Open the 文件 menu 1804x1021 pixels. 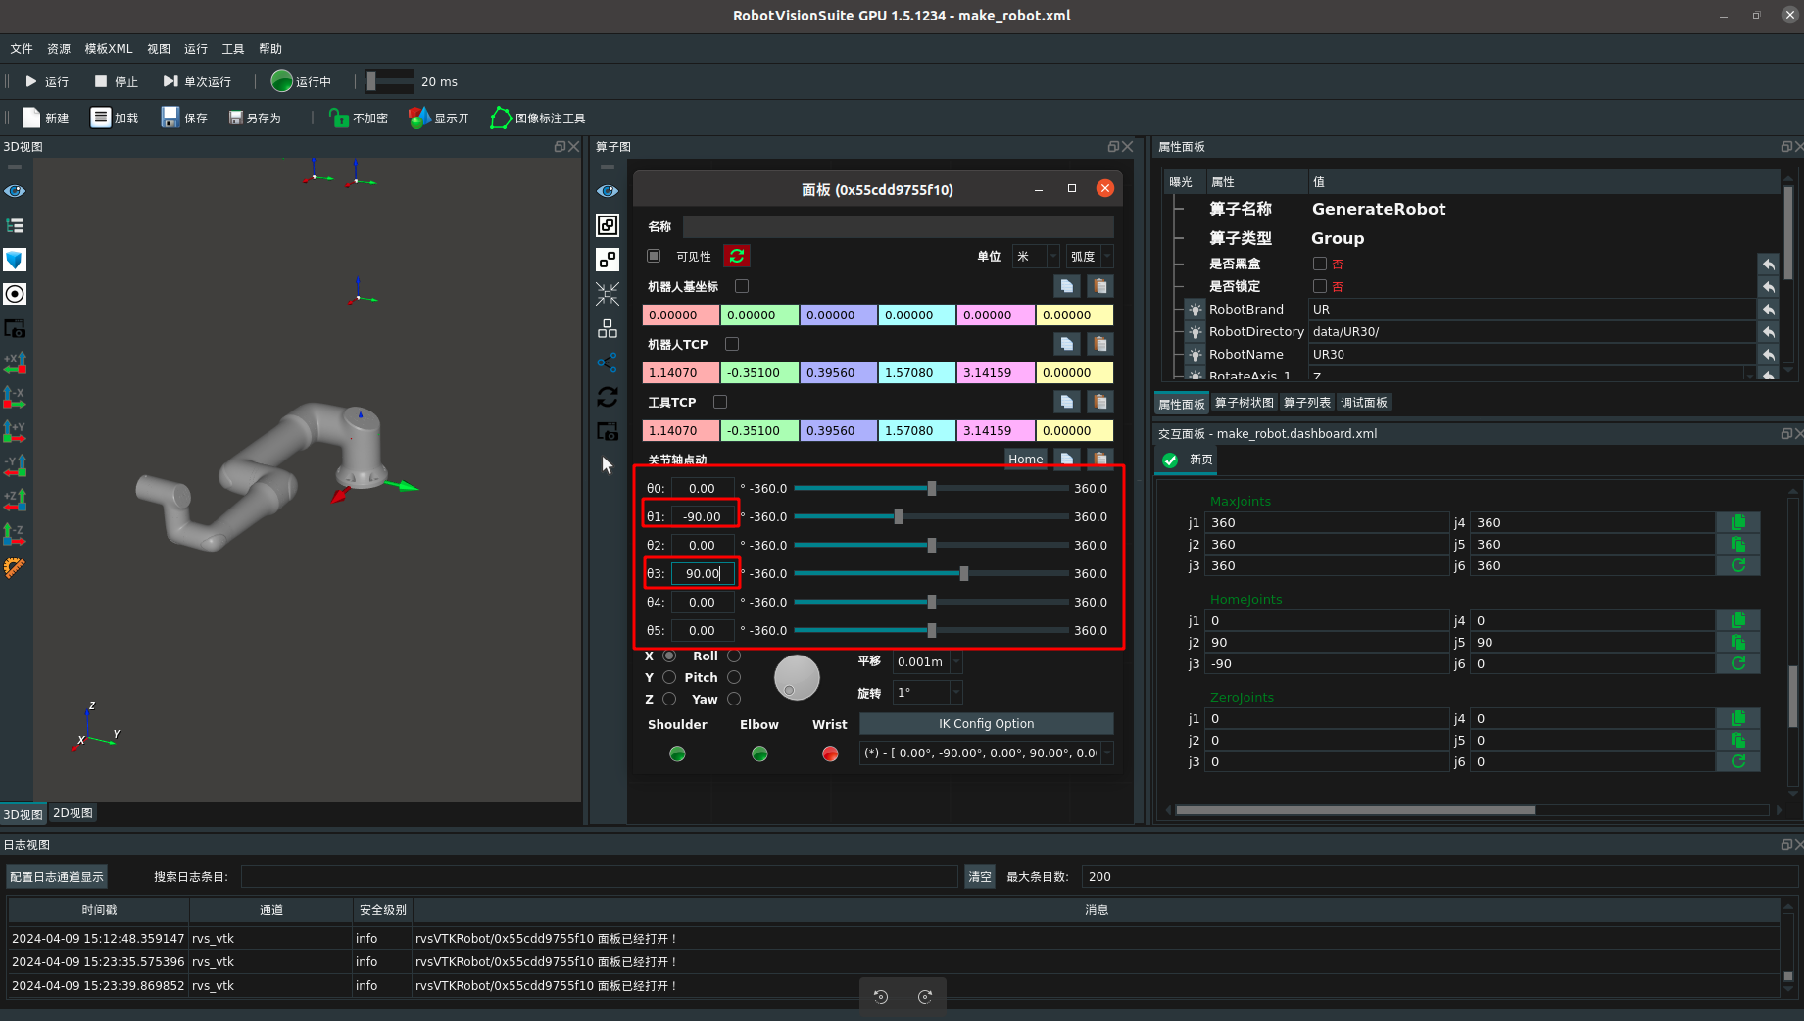coord(21,48)
